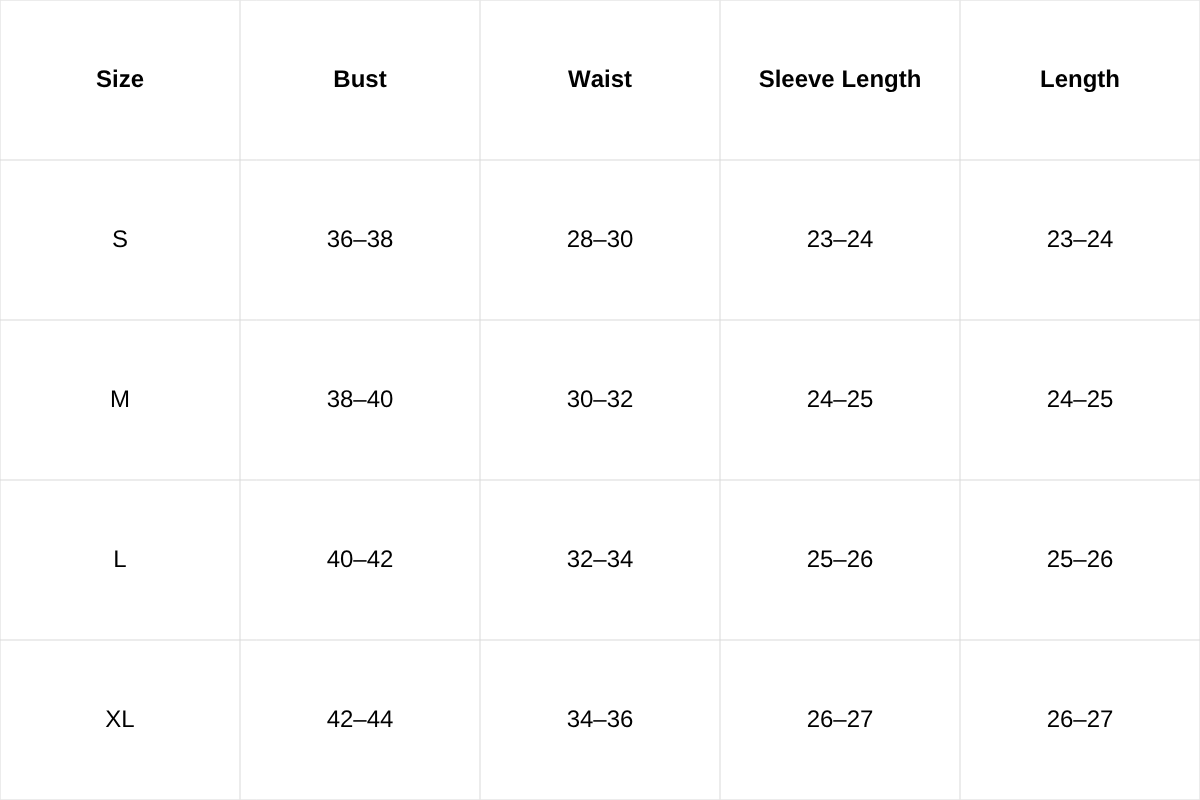Select waist measurement 32–34 cell
This screenshot has height=800, width=1200.
pyautogui.click(x=600, y=559)
